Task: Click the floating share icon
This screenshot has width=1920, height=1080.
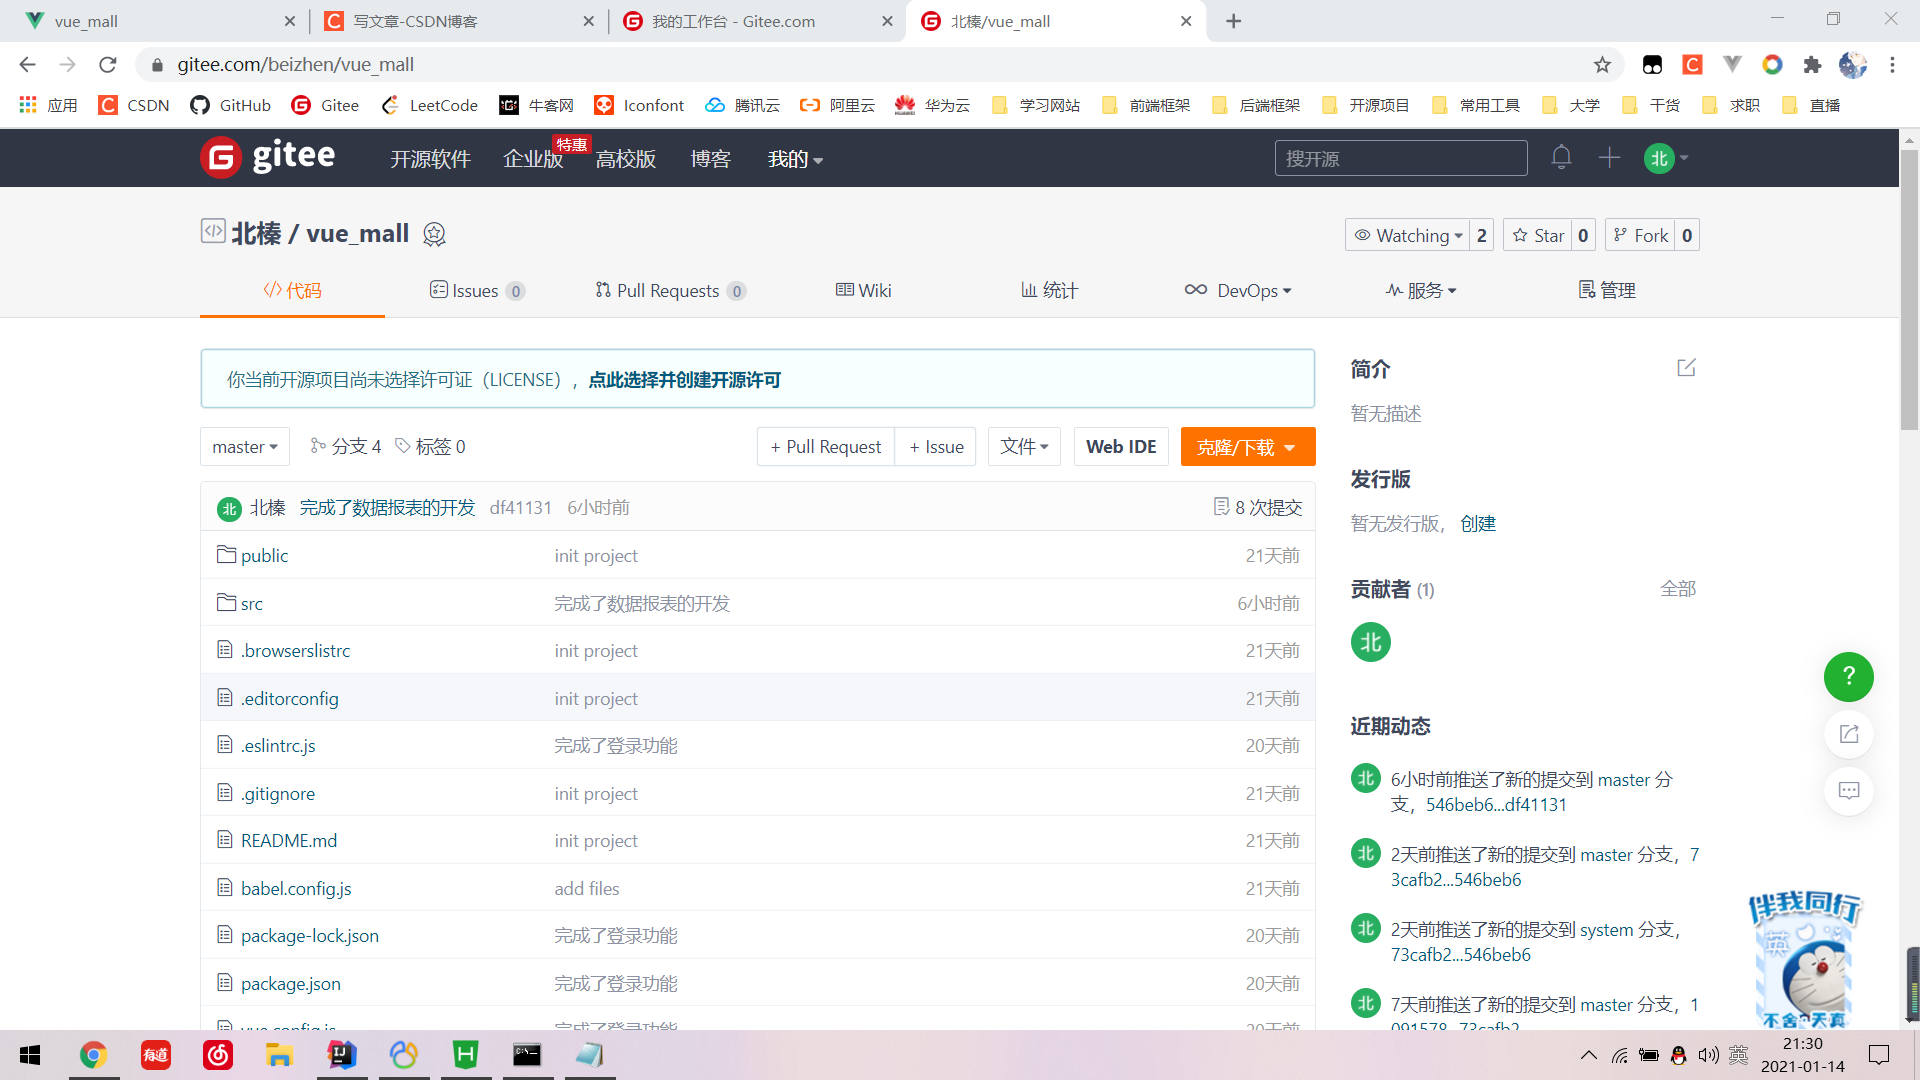Action: [x=1848, y=734]
